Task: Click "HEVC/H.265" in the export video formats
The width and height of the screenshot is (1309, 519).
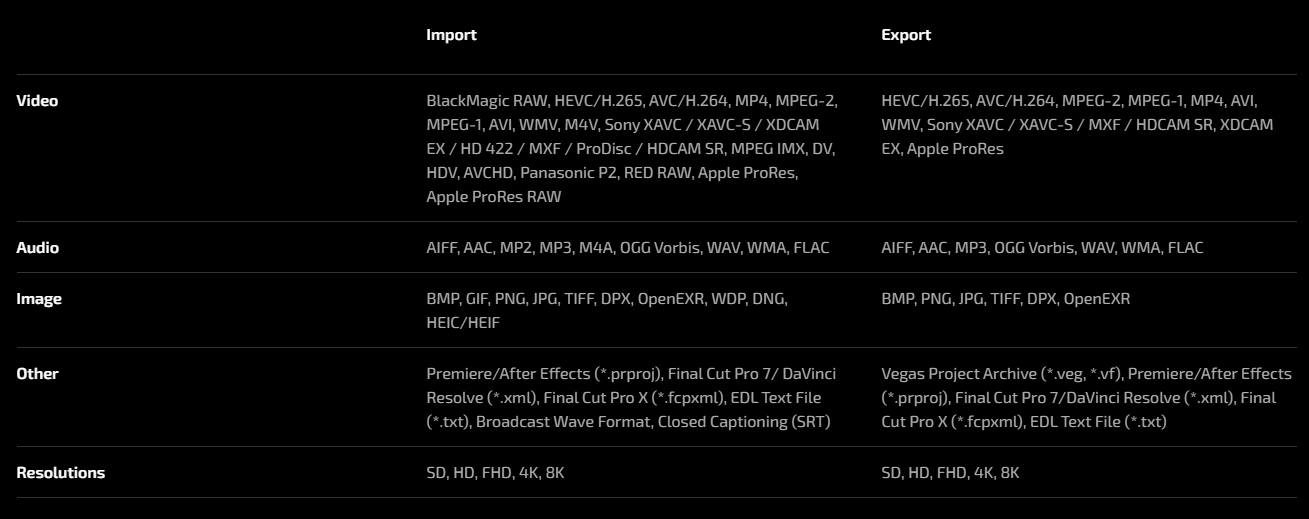Action: coord(925,101)
